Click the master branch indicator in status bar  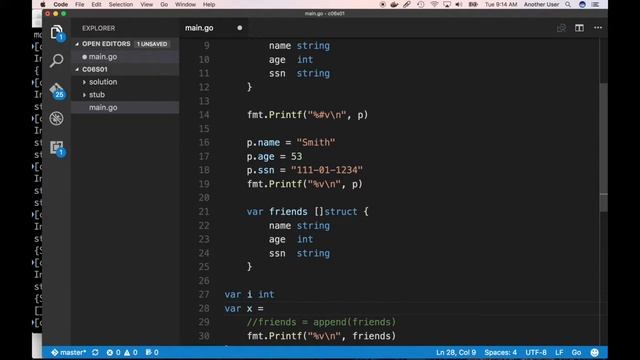point(69,352)
